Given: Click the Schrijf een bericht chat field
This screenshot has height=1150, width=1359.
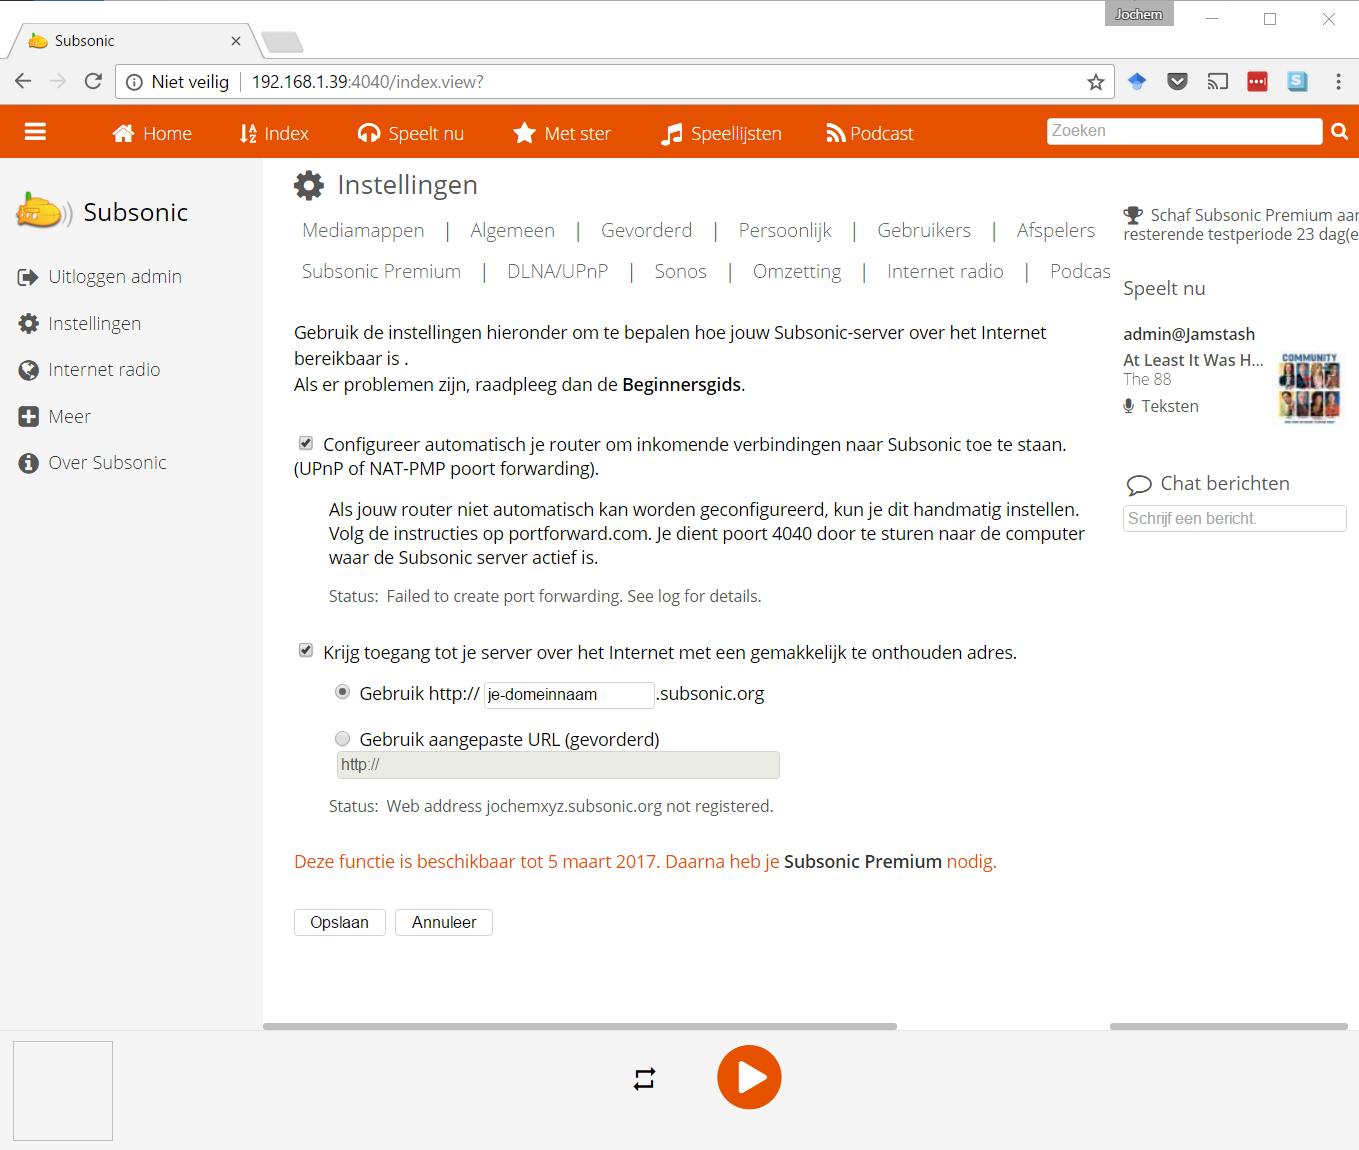Looking at the screenshot, I should pos(1235,518).
